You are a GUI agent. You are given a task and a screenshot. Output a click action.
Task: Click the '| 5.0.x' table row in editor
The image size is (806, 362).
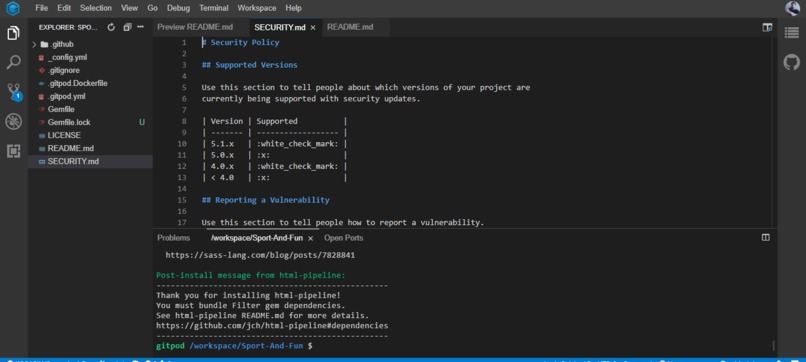click(274, 155)
